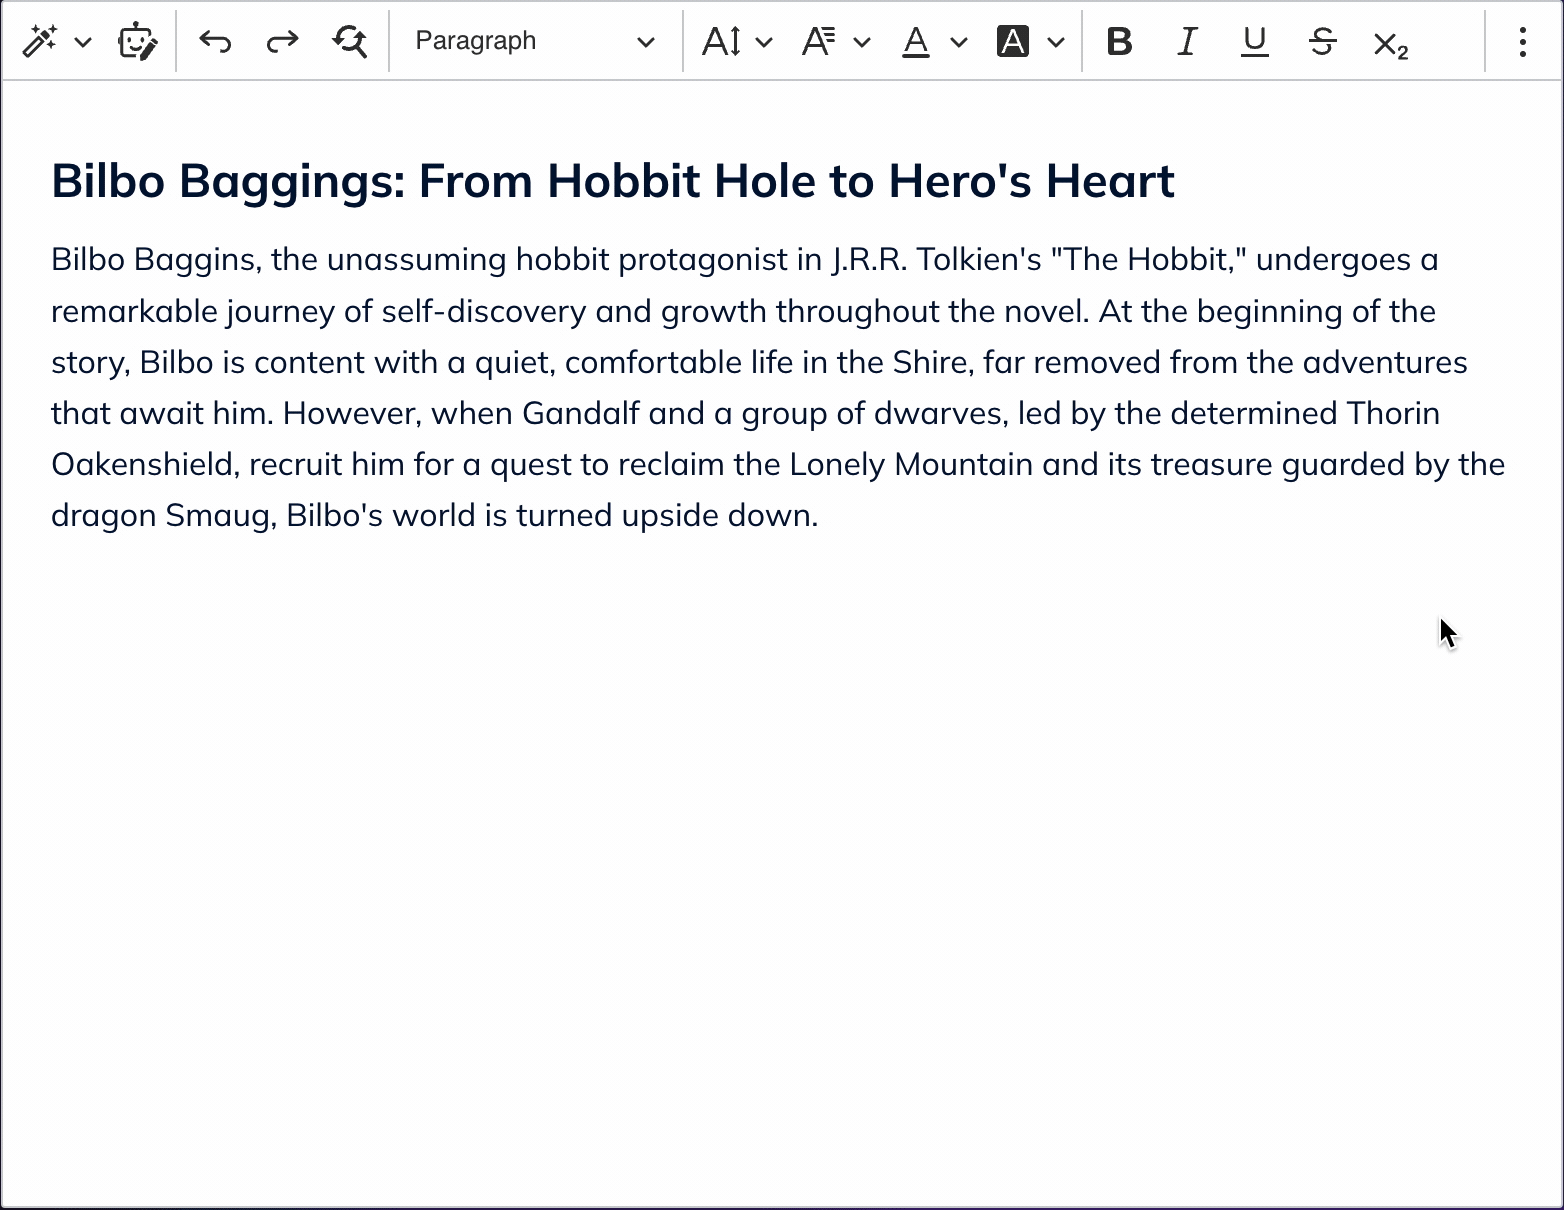1564x1210 pixels.
Task: Open Find and Replace tool
Action: click(x=349, y=42)
